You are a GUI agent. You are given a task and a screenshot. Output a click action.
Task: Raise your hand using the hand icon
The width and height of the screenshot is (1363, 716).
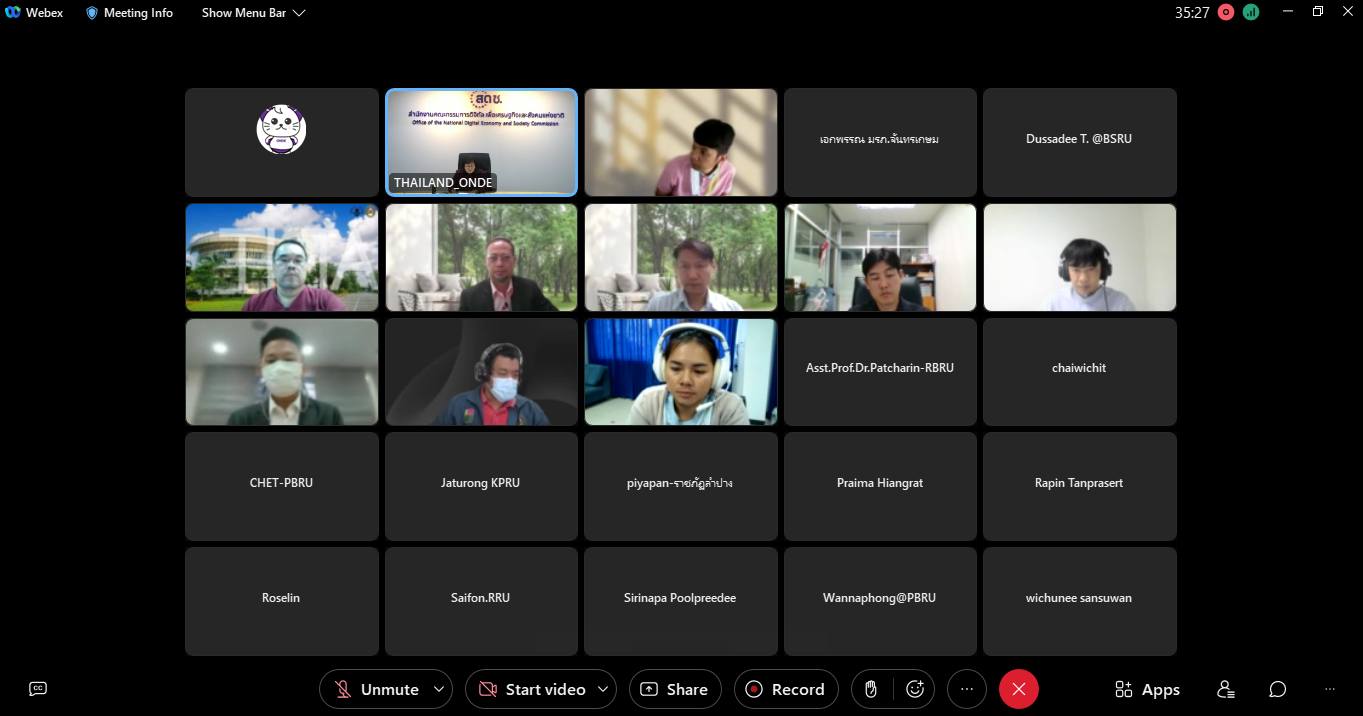[871, 689]
